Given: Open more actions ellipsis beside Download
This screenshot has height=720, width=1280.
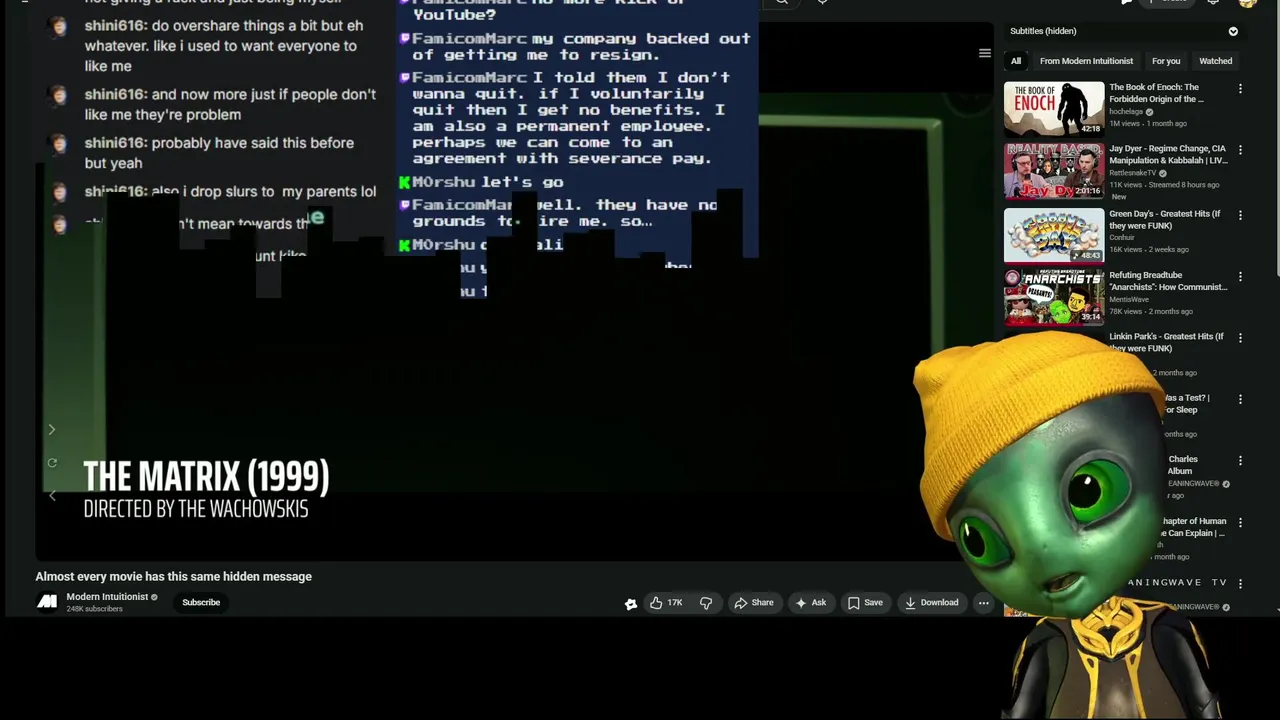Looking at the screenshot, I should click(x=983, y=603).
